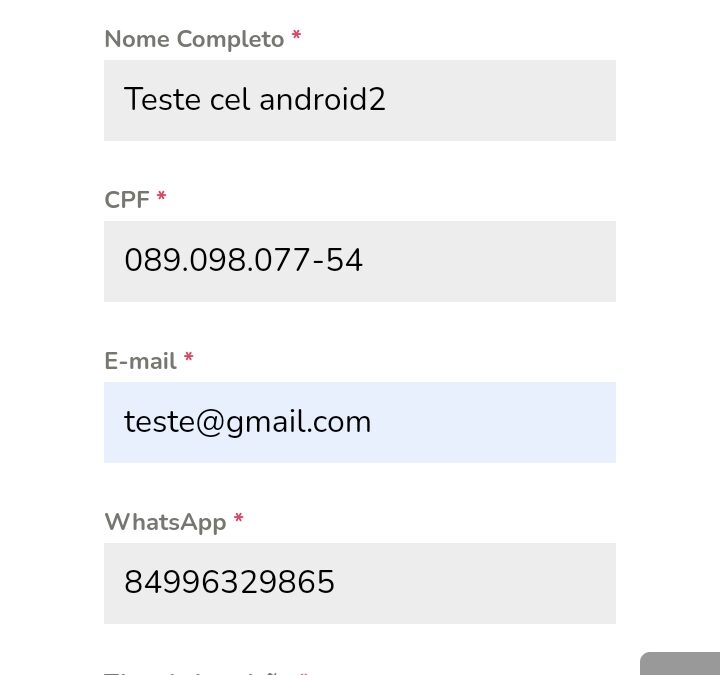Click the E-mail field label
The height and width of the screenshot is (675, 720).
click(141, 361)
